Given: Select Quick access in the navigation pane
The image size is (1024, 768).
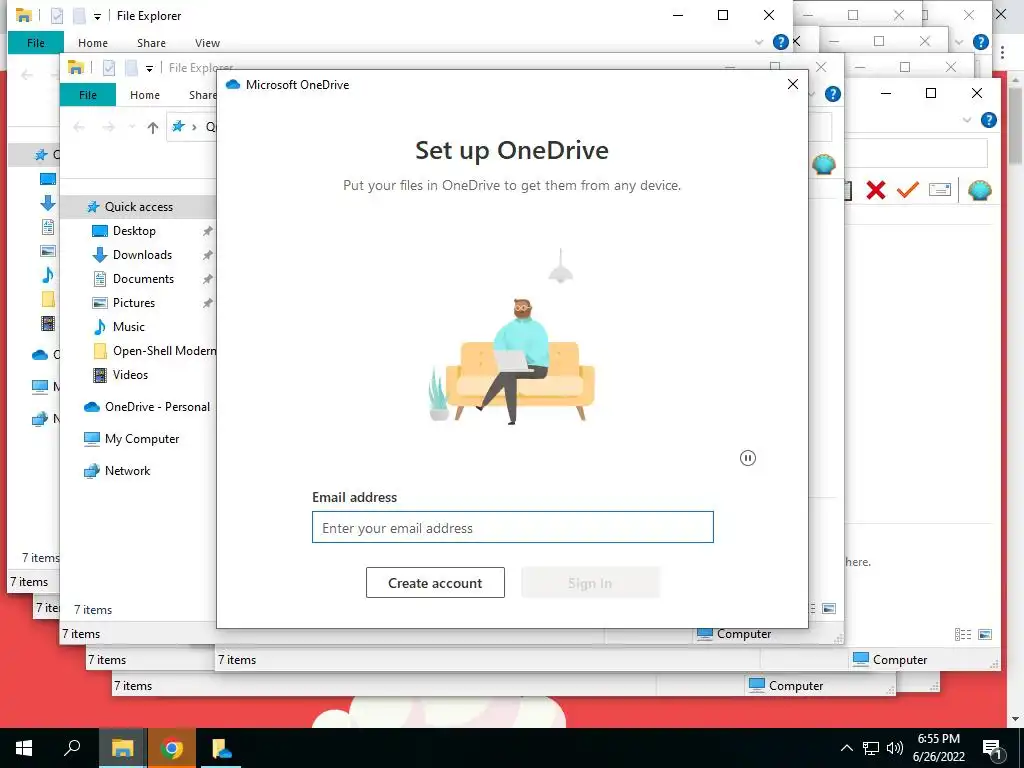Looking at the screenshot, I should tap(138, 207).
